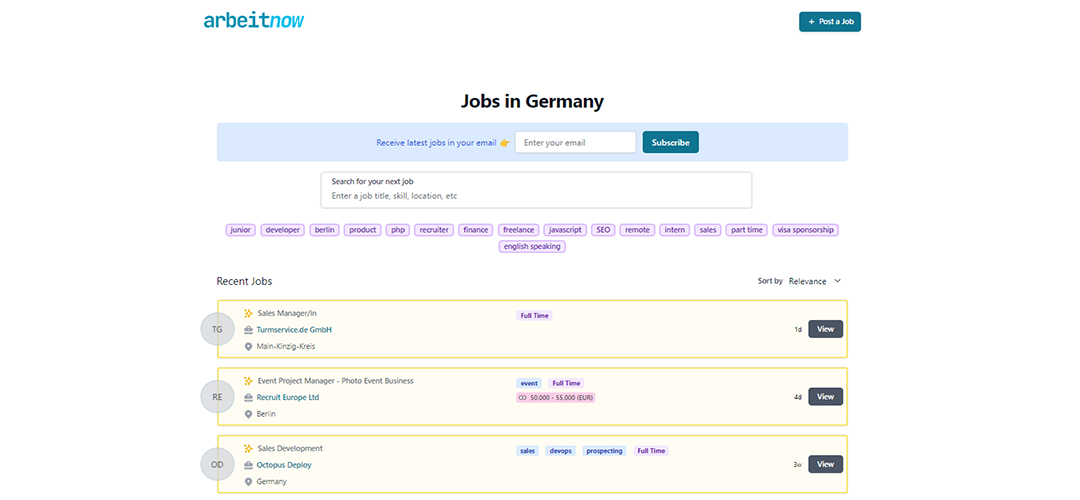Viewport: 1080px width, 500px height.
Task: Open the Sales Manager/in job title
Action: [x=287, y=313]
